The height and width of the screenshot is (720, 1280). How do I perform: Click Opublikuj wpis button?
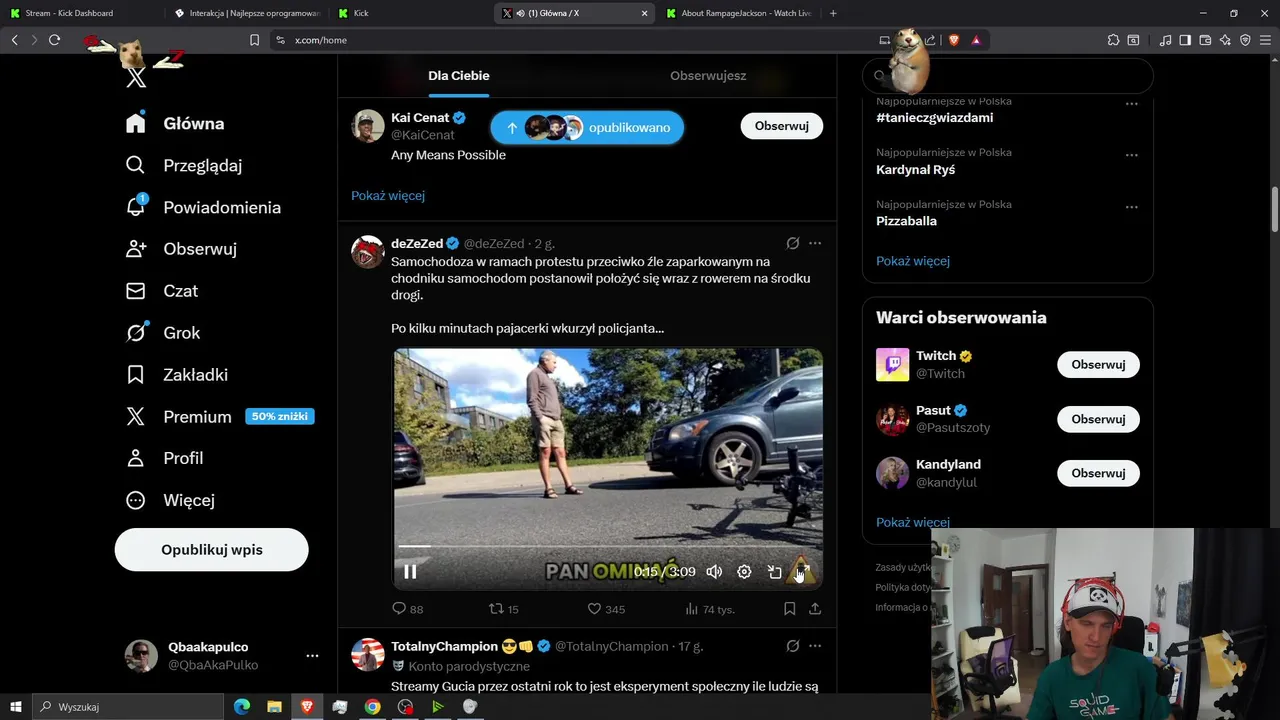coord(212,550)
